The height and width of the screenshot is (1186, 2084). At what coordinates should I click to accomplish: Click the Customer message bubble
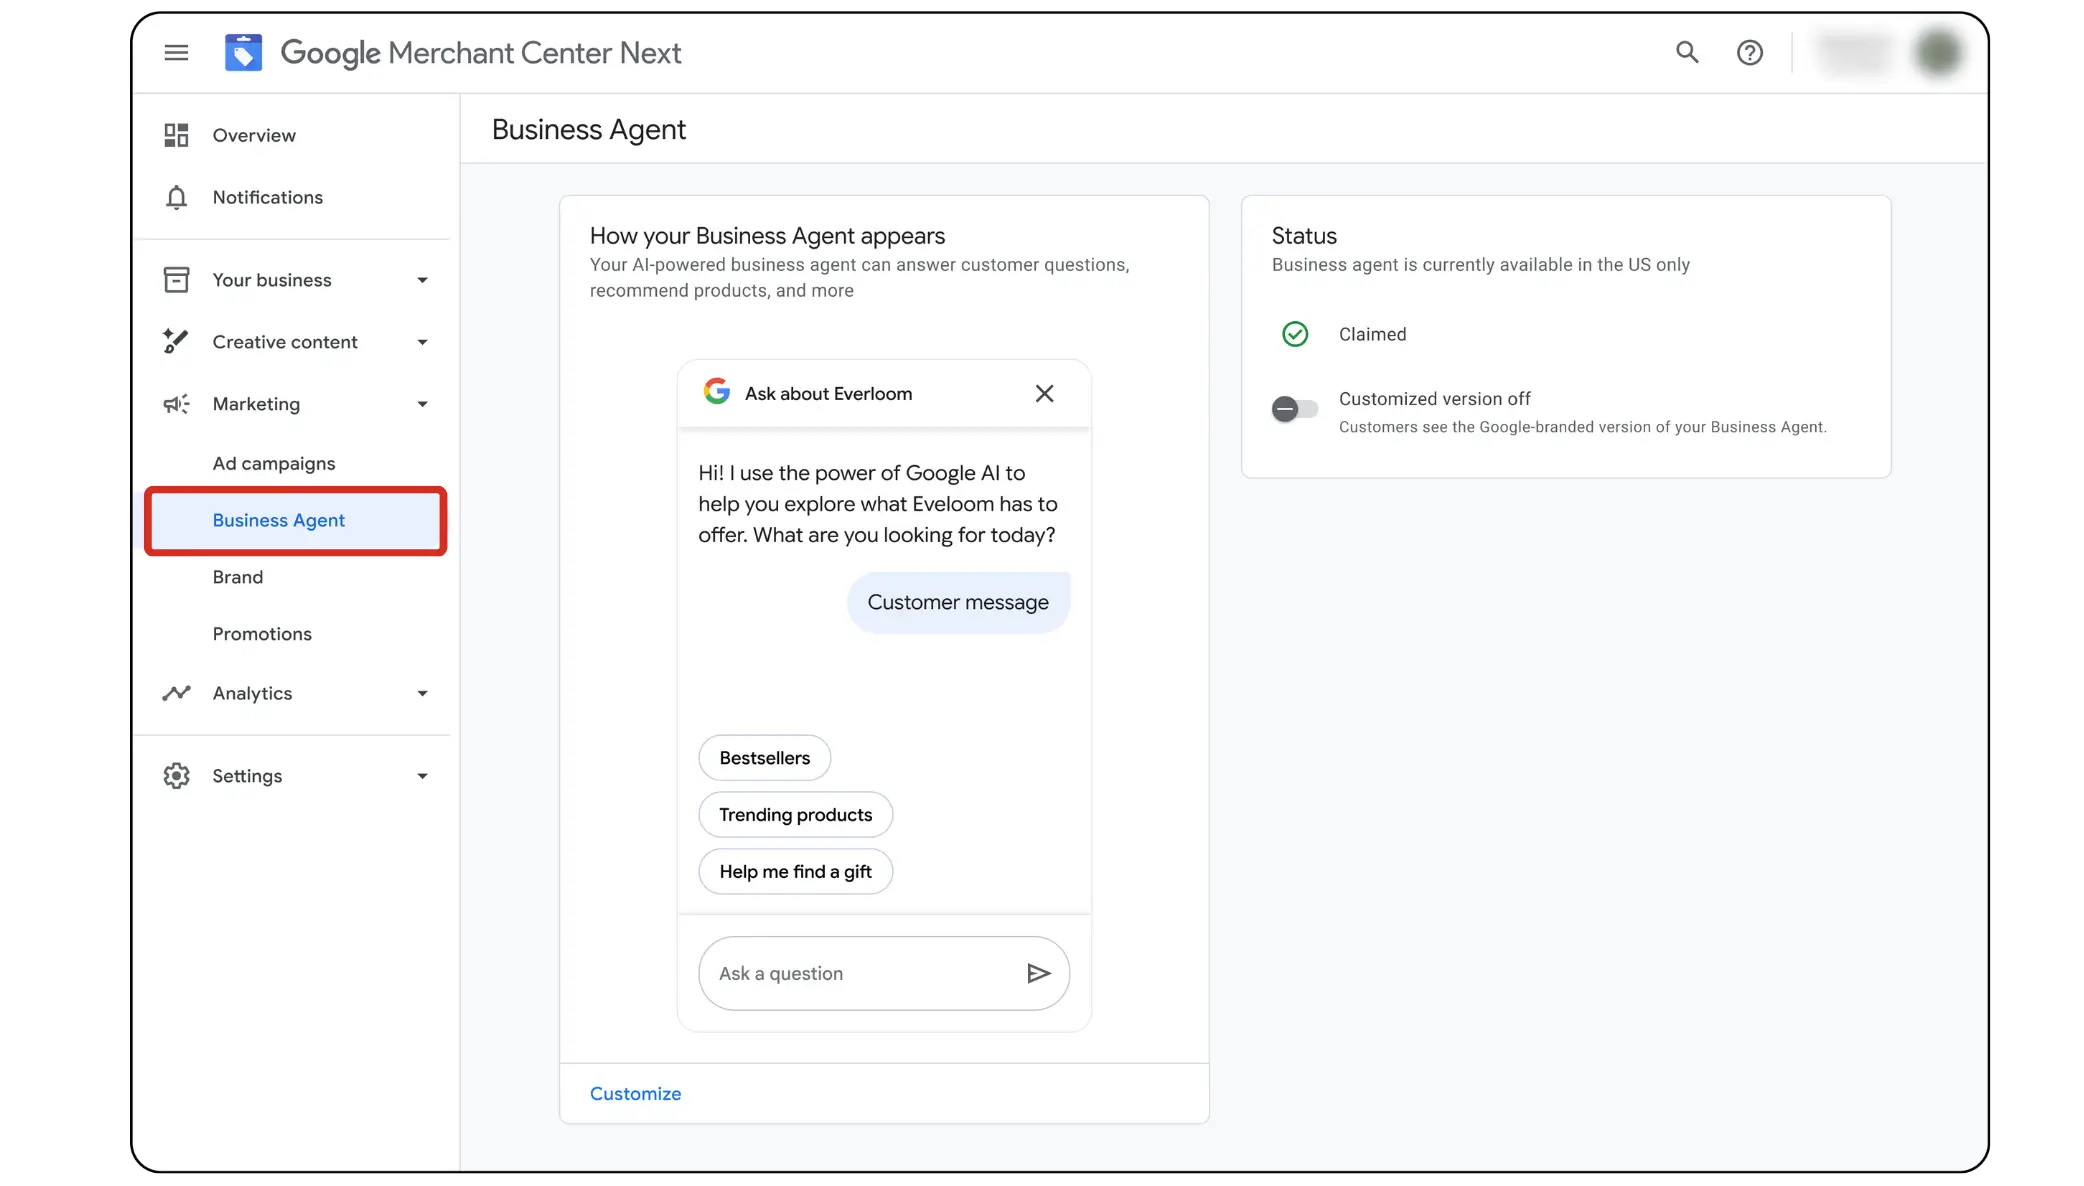pos(958,602)
